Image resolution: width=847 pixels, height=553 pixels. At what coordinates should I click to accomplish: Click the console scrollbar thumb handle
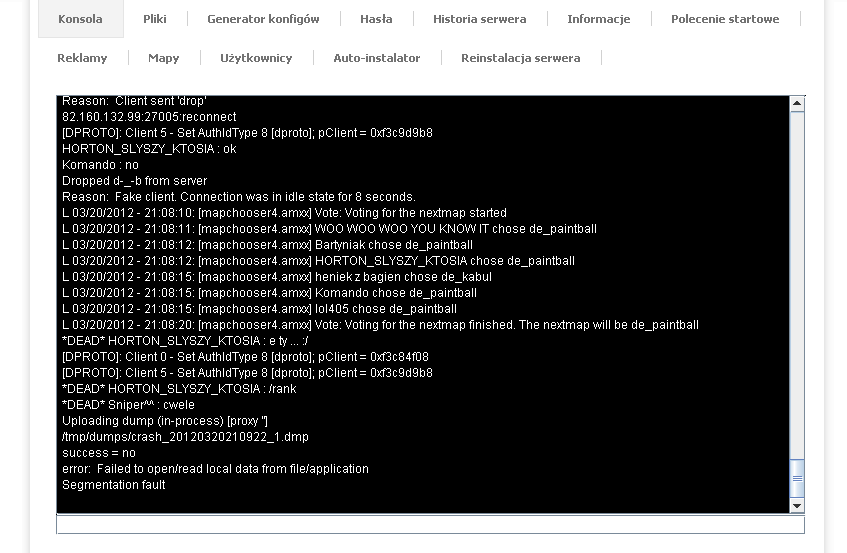797,479
